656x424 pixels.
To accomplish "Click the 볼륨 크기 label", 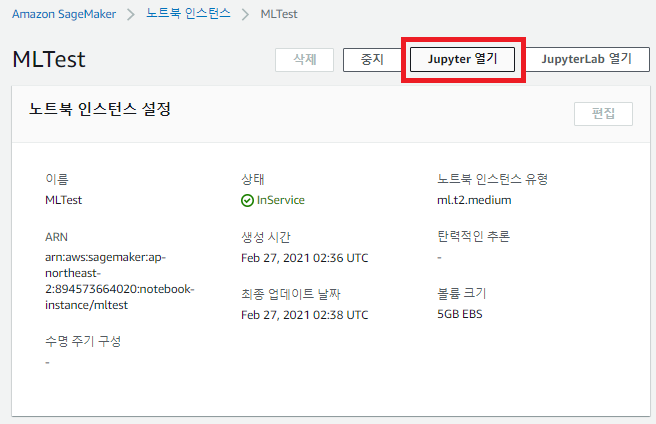I will (x=462, y=293).
